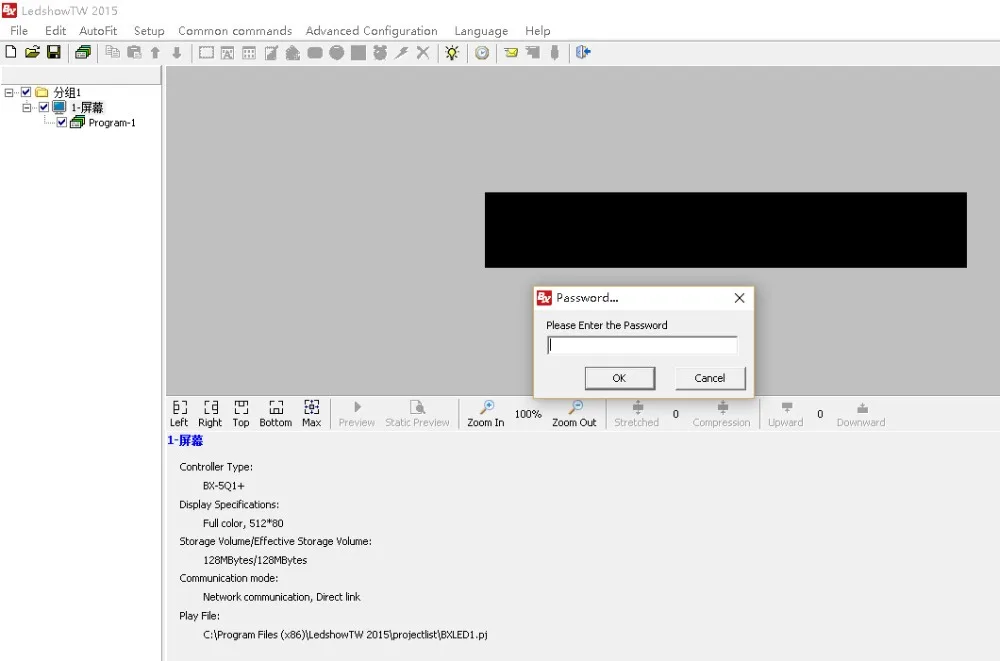Open the Language menu
1000x661 pixels.
[481, 31]
